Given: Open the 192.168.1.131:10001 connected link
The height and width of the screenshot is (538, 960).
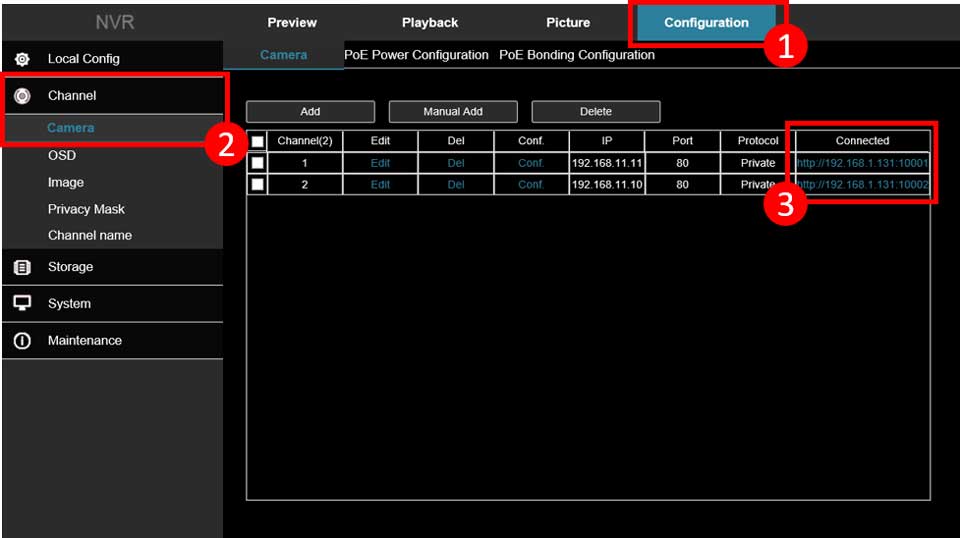Looking at the screenshot, I should pyautogui.click(x=862, y=162).
